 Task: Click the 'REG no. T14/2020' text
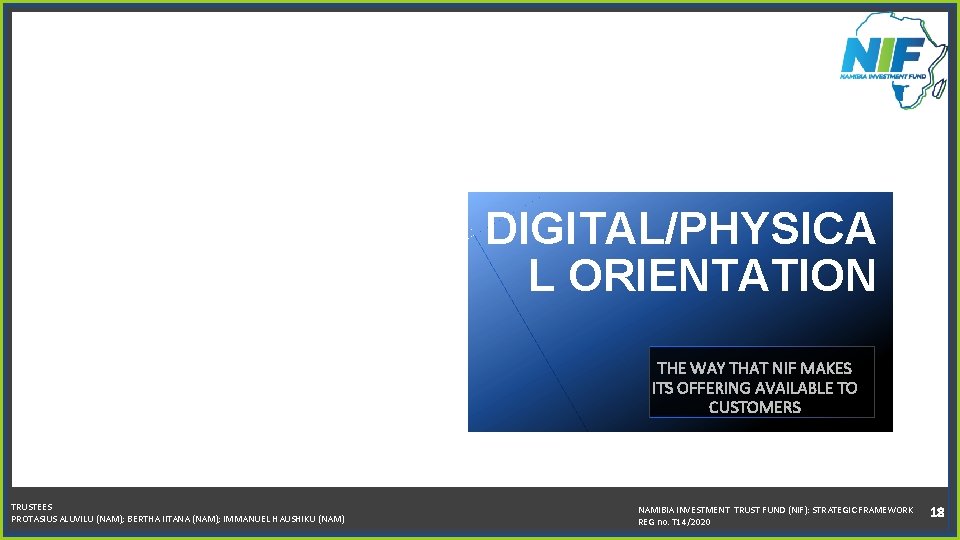[x=674, y=522]
